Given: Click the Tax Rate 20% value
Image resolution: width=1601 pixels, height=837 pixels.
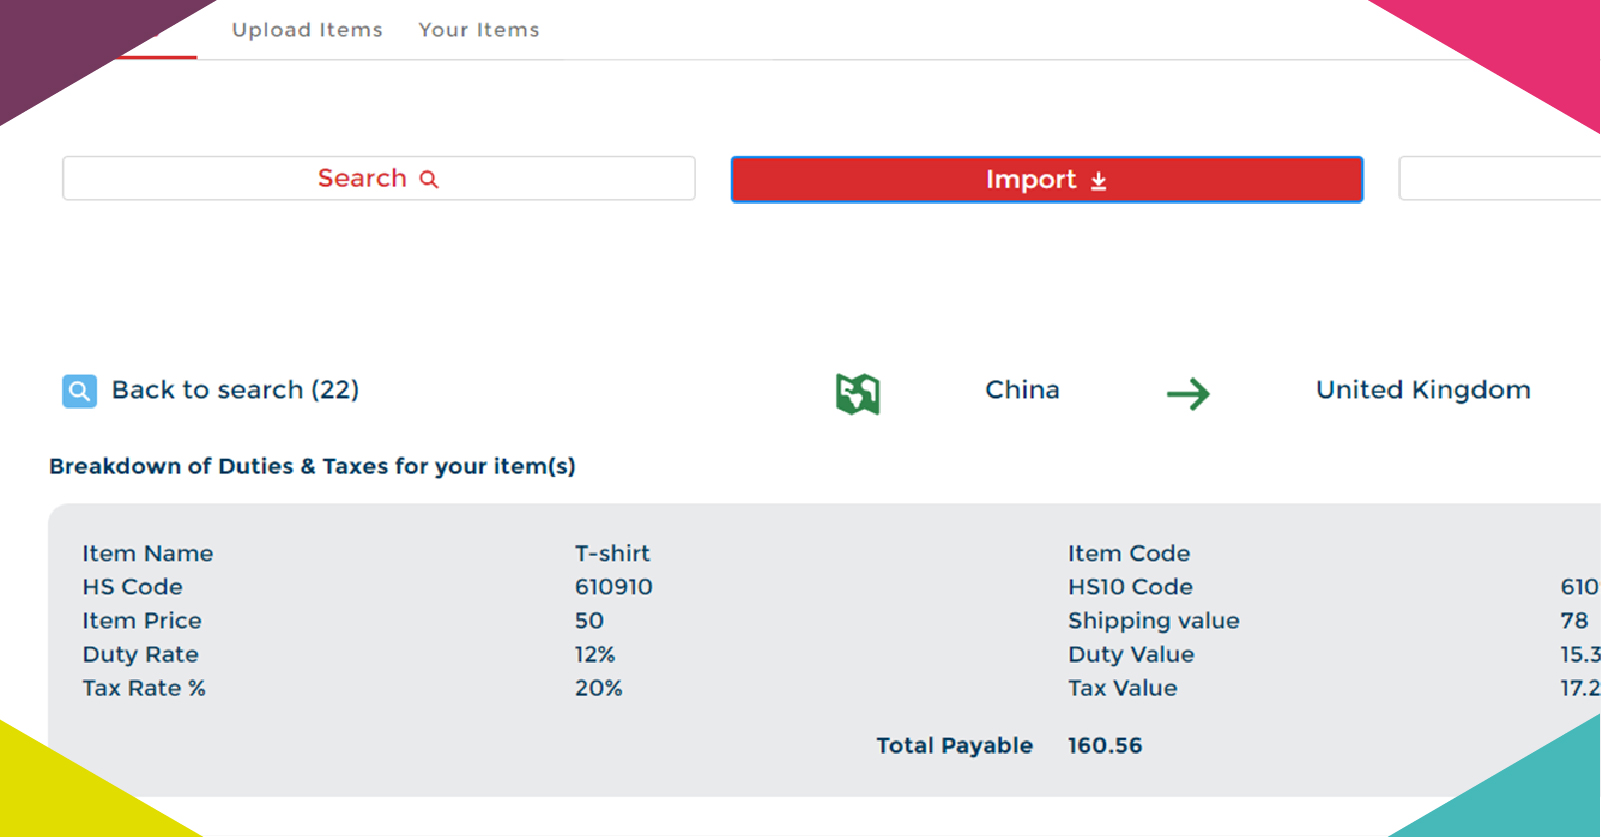Looking at the screenshot, I should coord(598,688).
